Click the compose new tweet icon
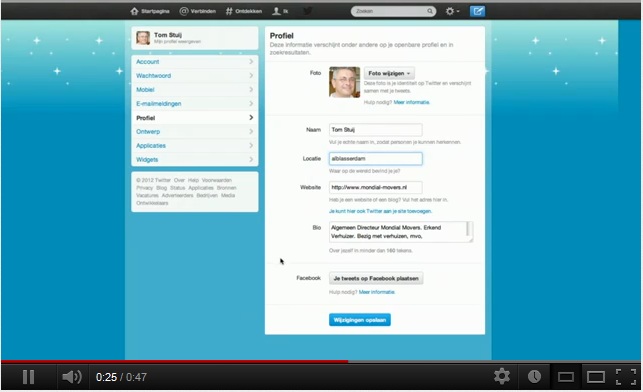 (x=477, y=11)
